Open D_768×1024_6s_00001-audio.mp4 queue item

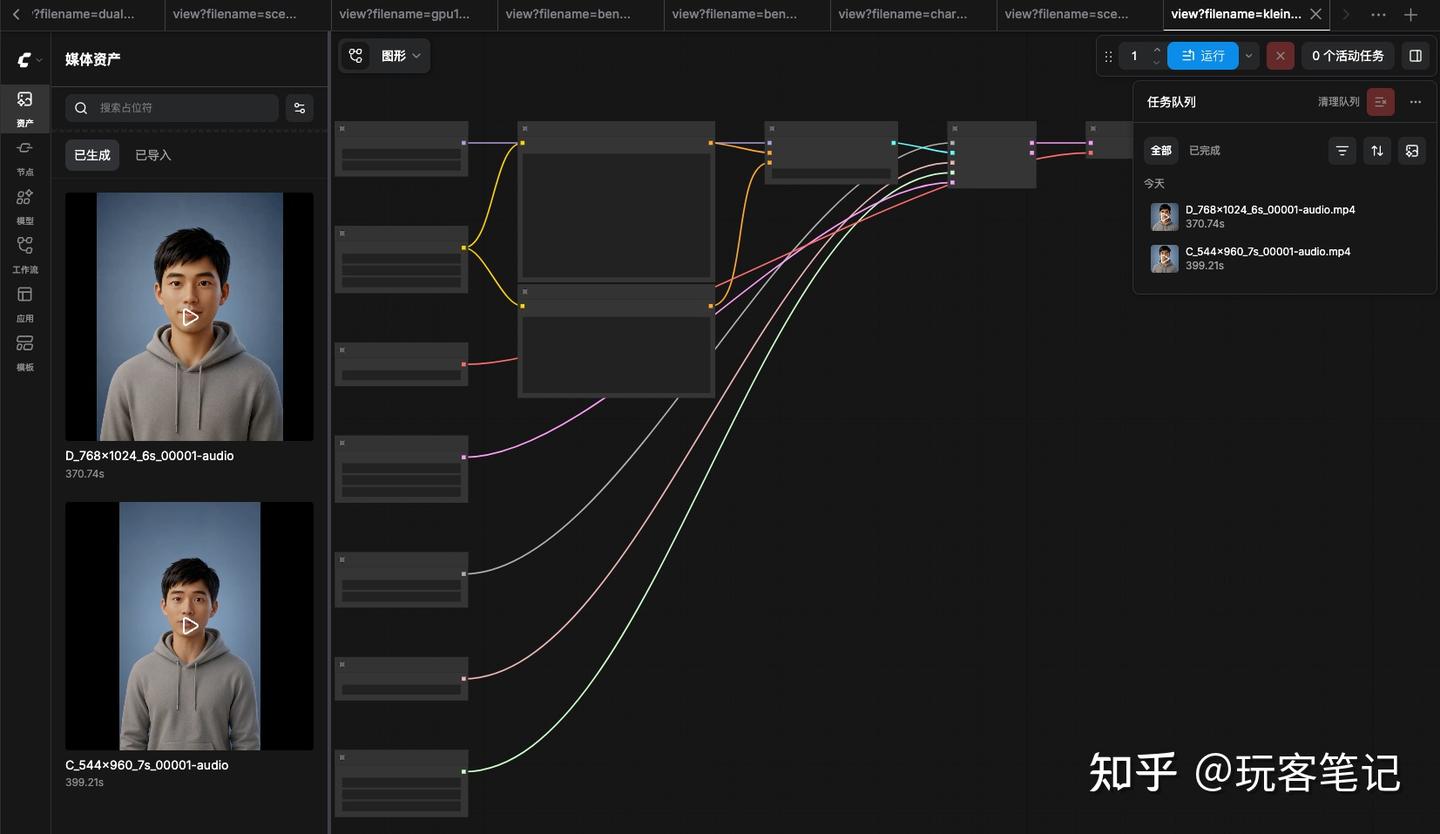(1284, 217)
